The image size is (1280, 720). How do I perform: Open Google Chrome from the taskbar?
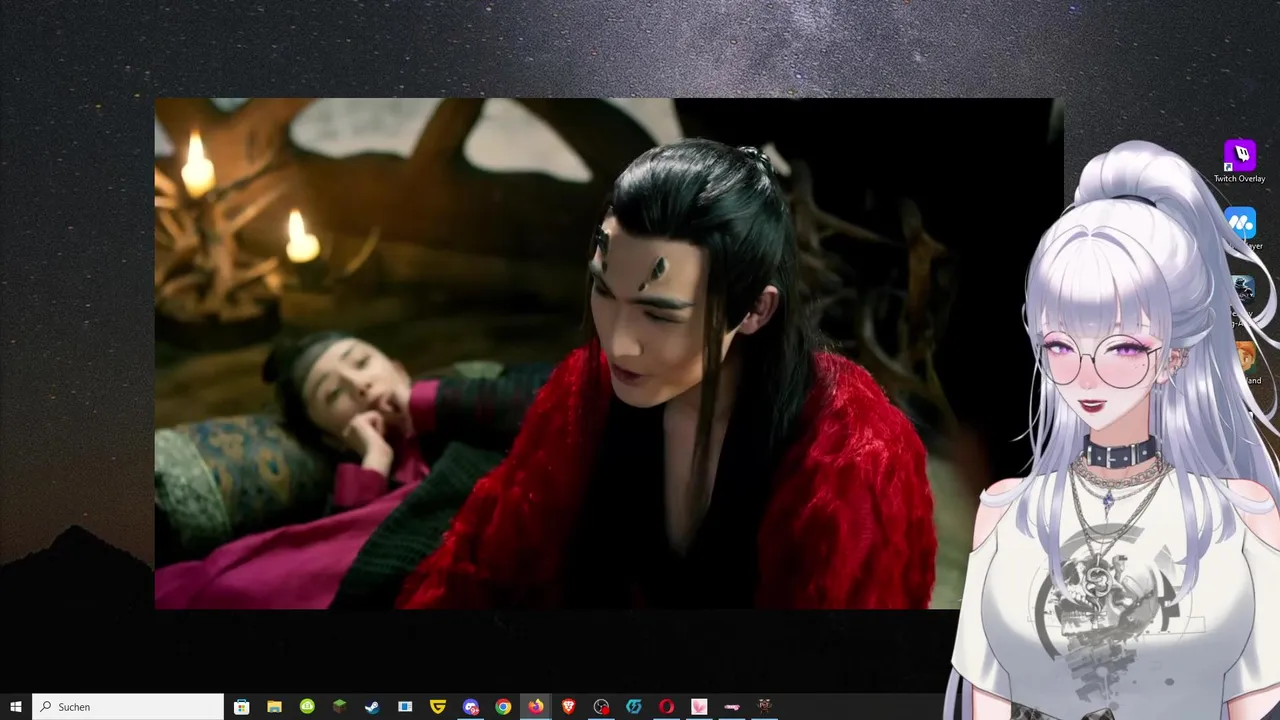click(x=503, y=707)
